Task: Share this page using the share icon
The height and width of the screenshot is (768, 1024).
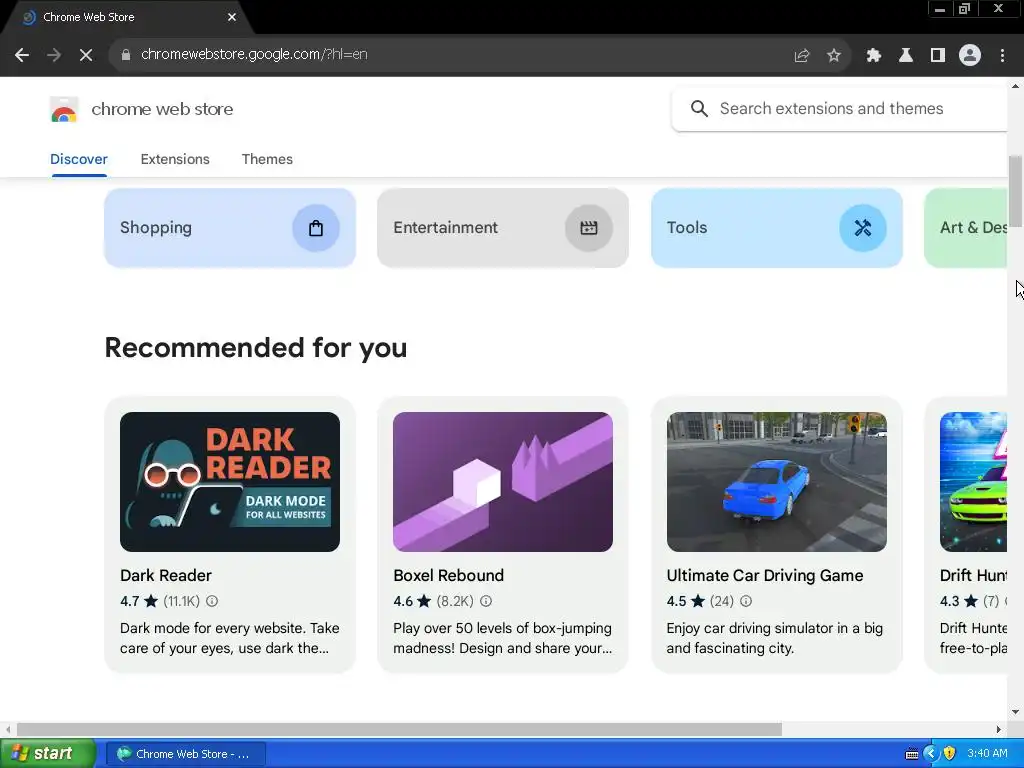Action: click(x=802, y=56)
